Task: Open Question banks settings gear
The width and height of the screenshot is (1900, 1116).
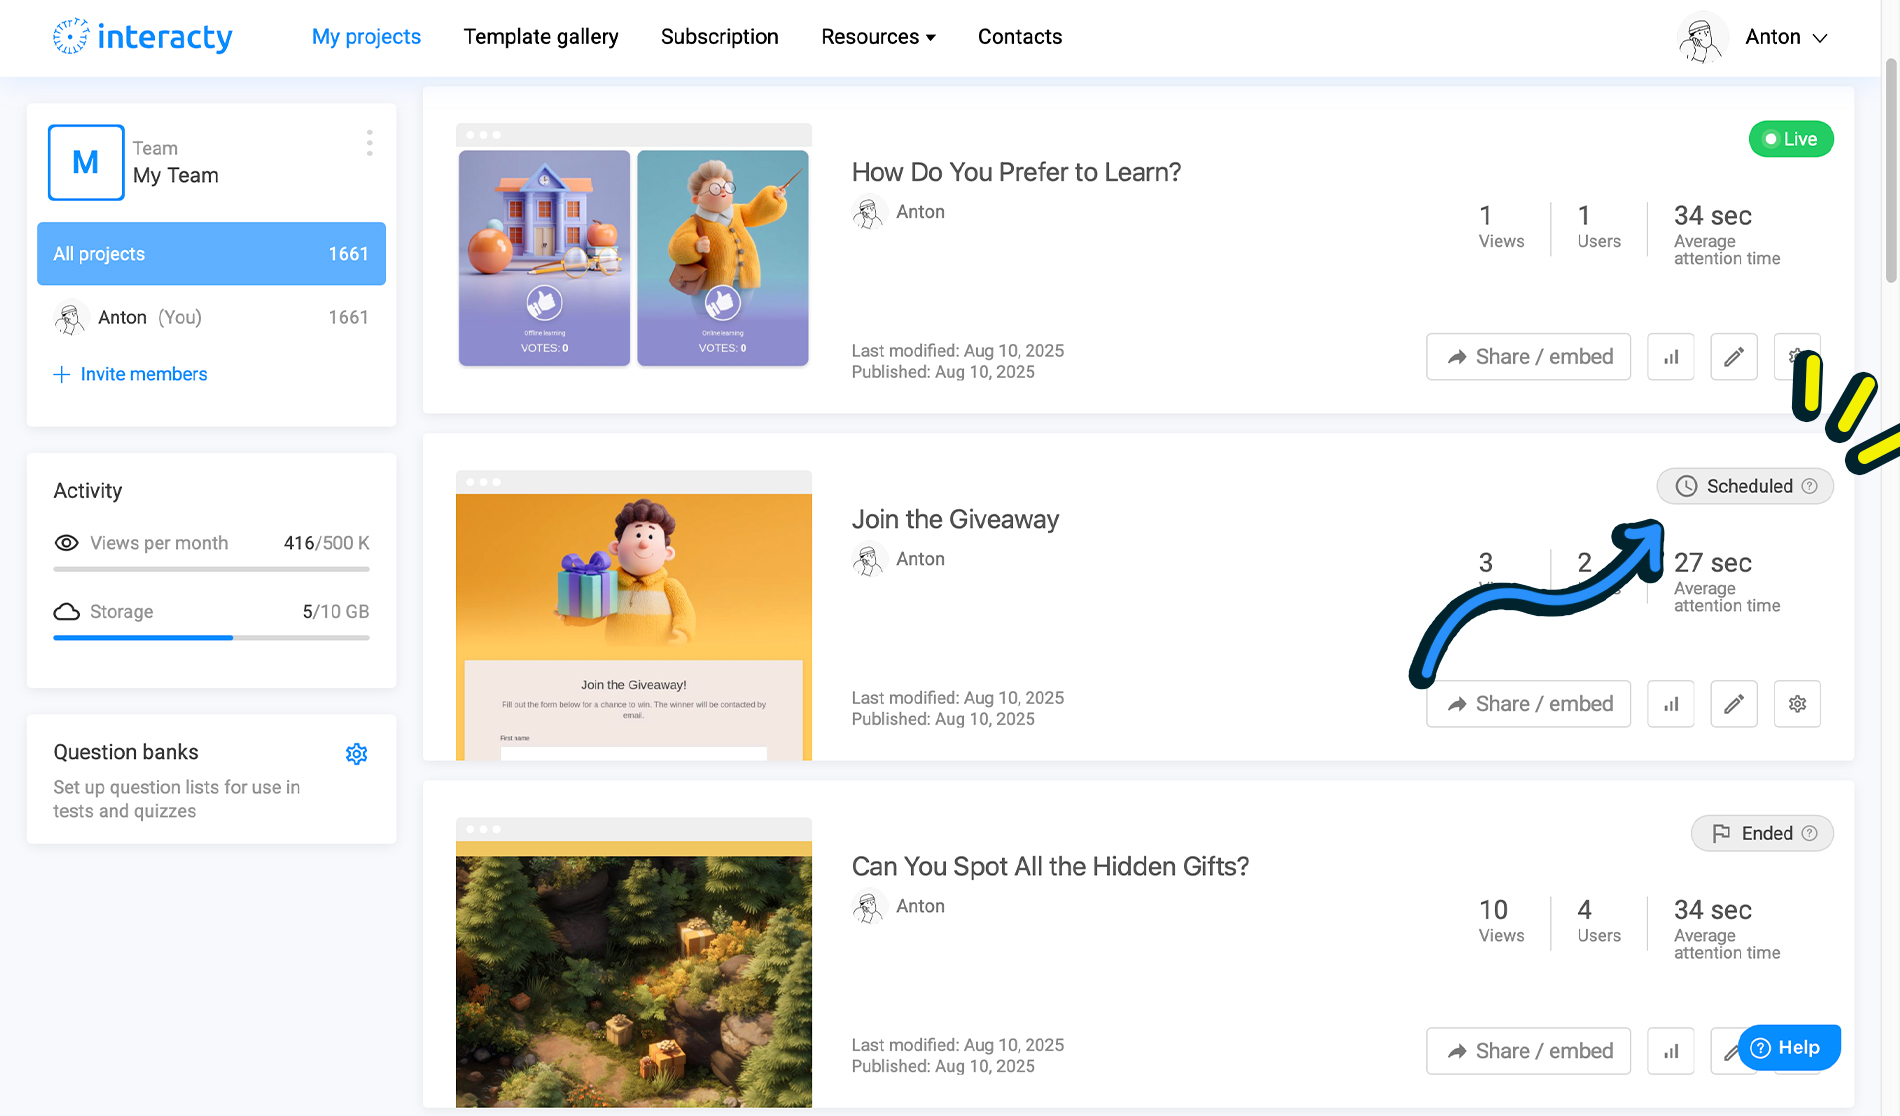Action: (x=356, y=753)
